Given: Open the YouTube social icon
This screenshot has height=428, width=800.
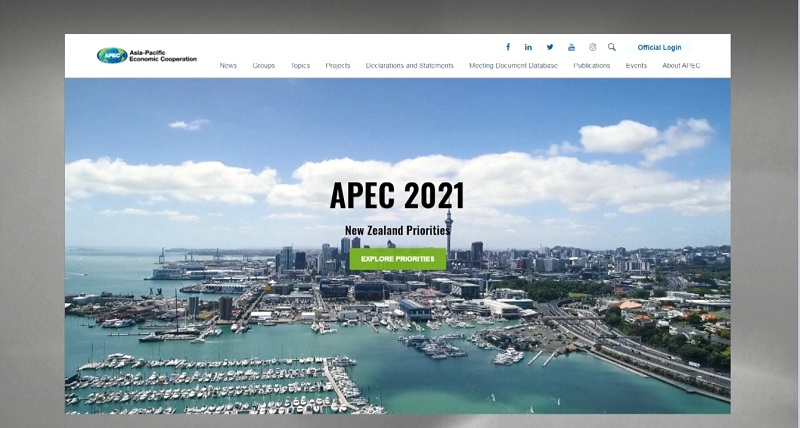Looking at the screenshot, I should tap(571, 47).
